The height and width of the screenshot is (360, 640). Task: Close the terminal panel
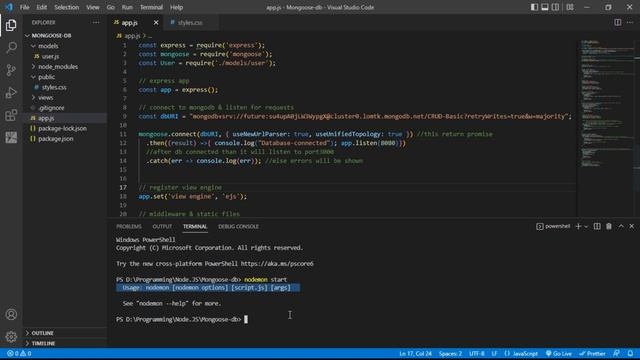point(631,226)
